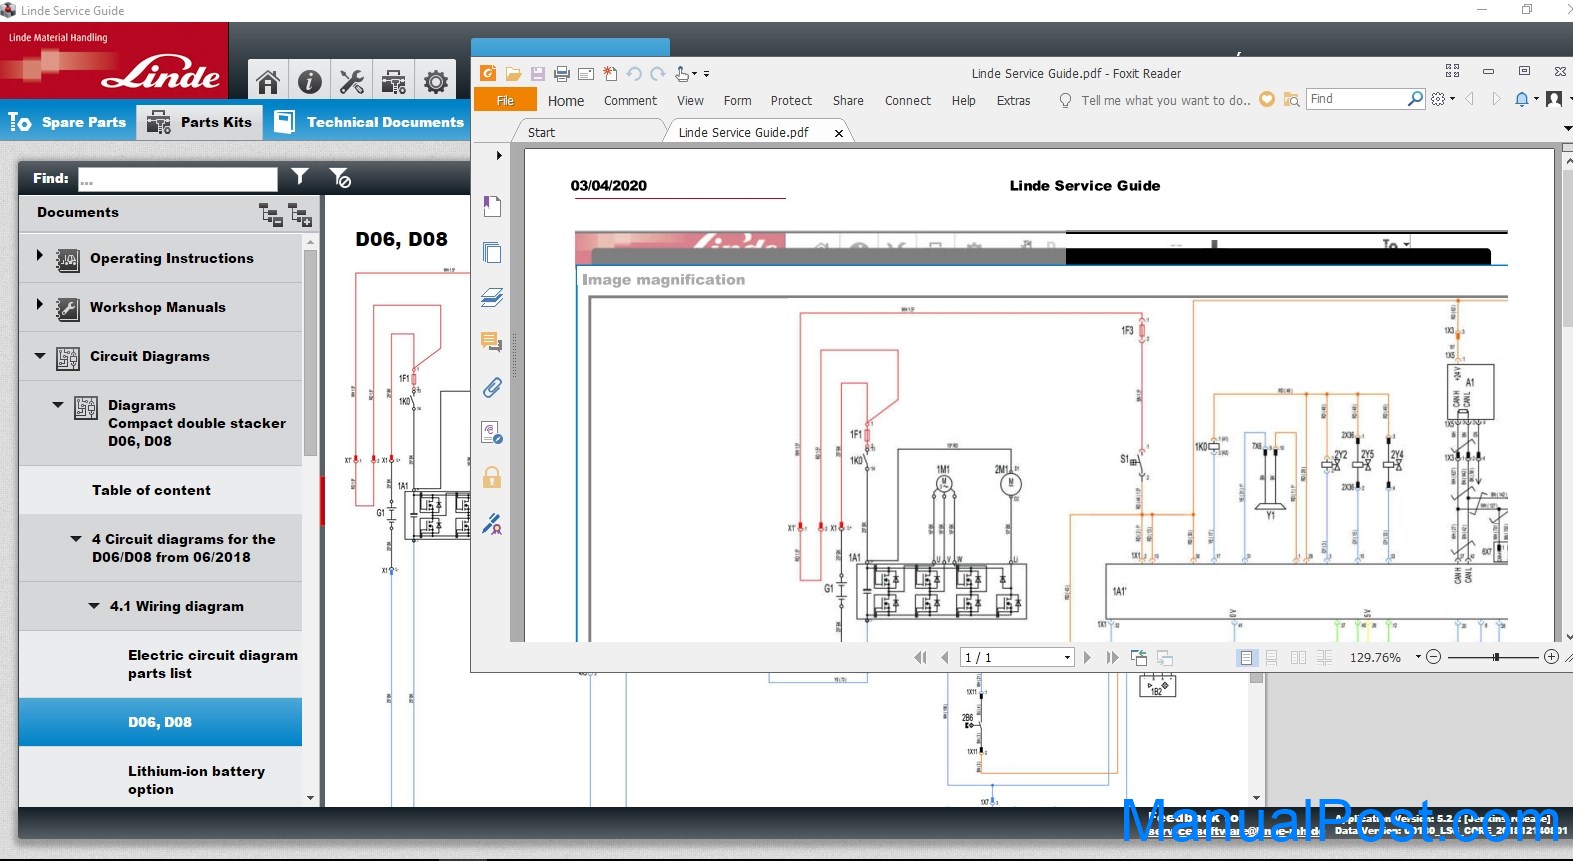Collapse 4.1 Wiring diagram node
The width and height of the screenshot is (1573, 861).
point(94,606)
